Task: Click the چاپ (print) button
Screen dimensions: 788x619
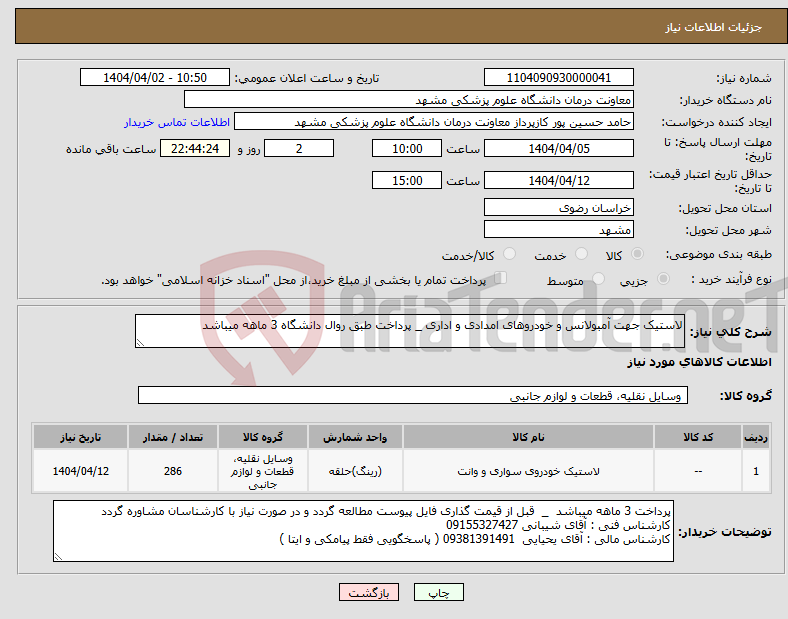Action: pos(438,592)
